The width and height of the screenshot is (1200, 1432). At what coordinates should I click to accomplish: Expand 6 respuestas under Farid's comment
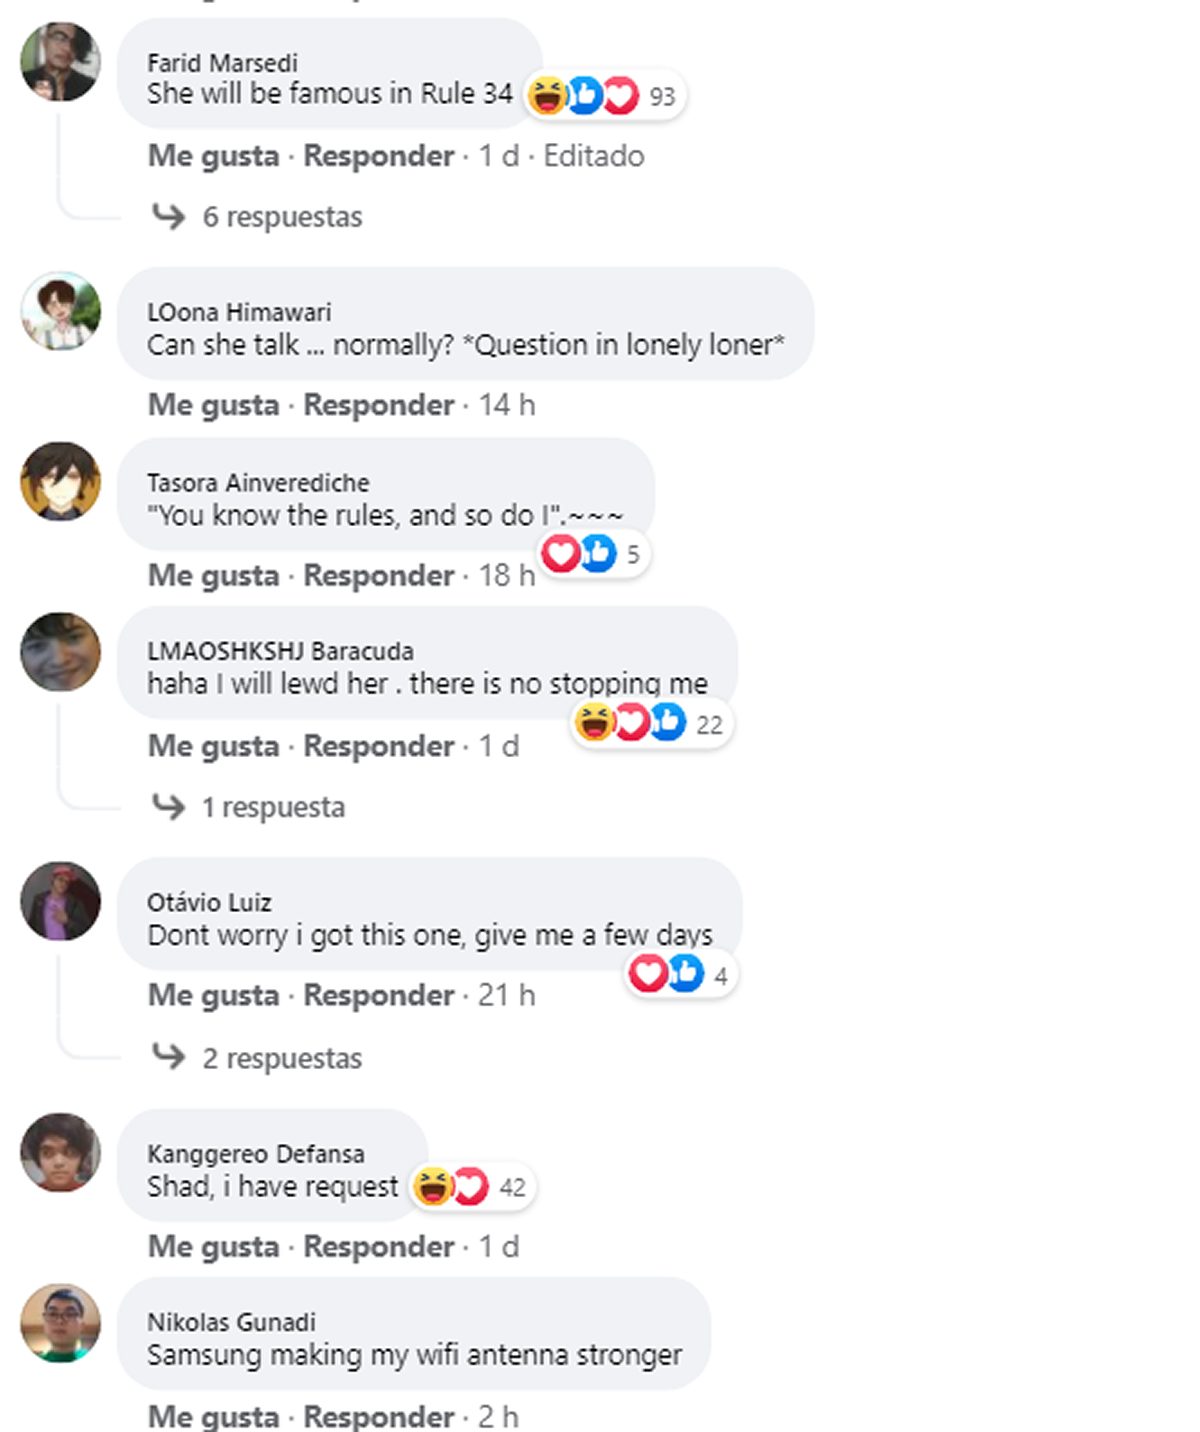(x=282, y=217)
